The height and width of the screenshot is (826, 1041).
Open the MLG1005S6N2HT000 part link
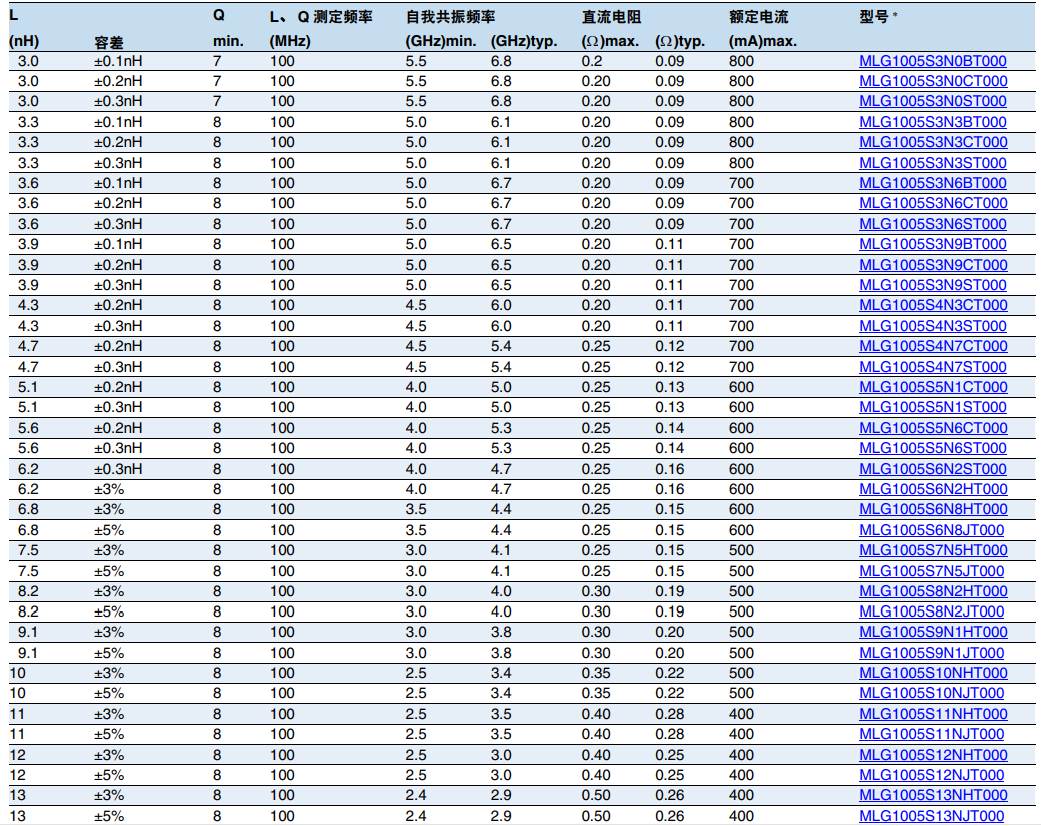tap(933, 489)
